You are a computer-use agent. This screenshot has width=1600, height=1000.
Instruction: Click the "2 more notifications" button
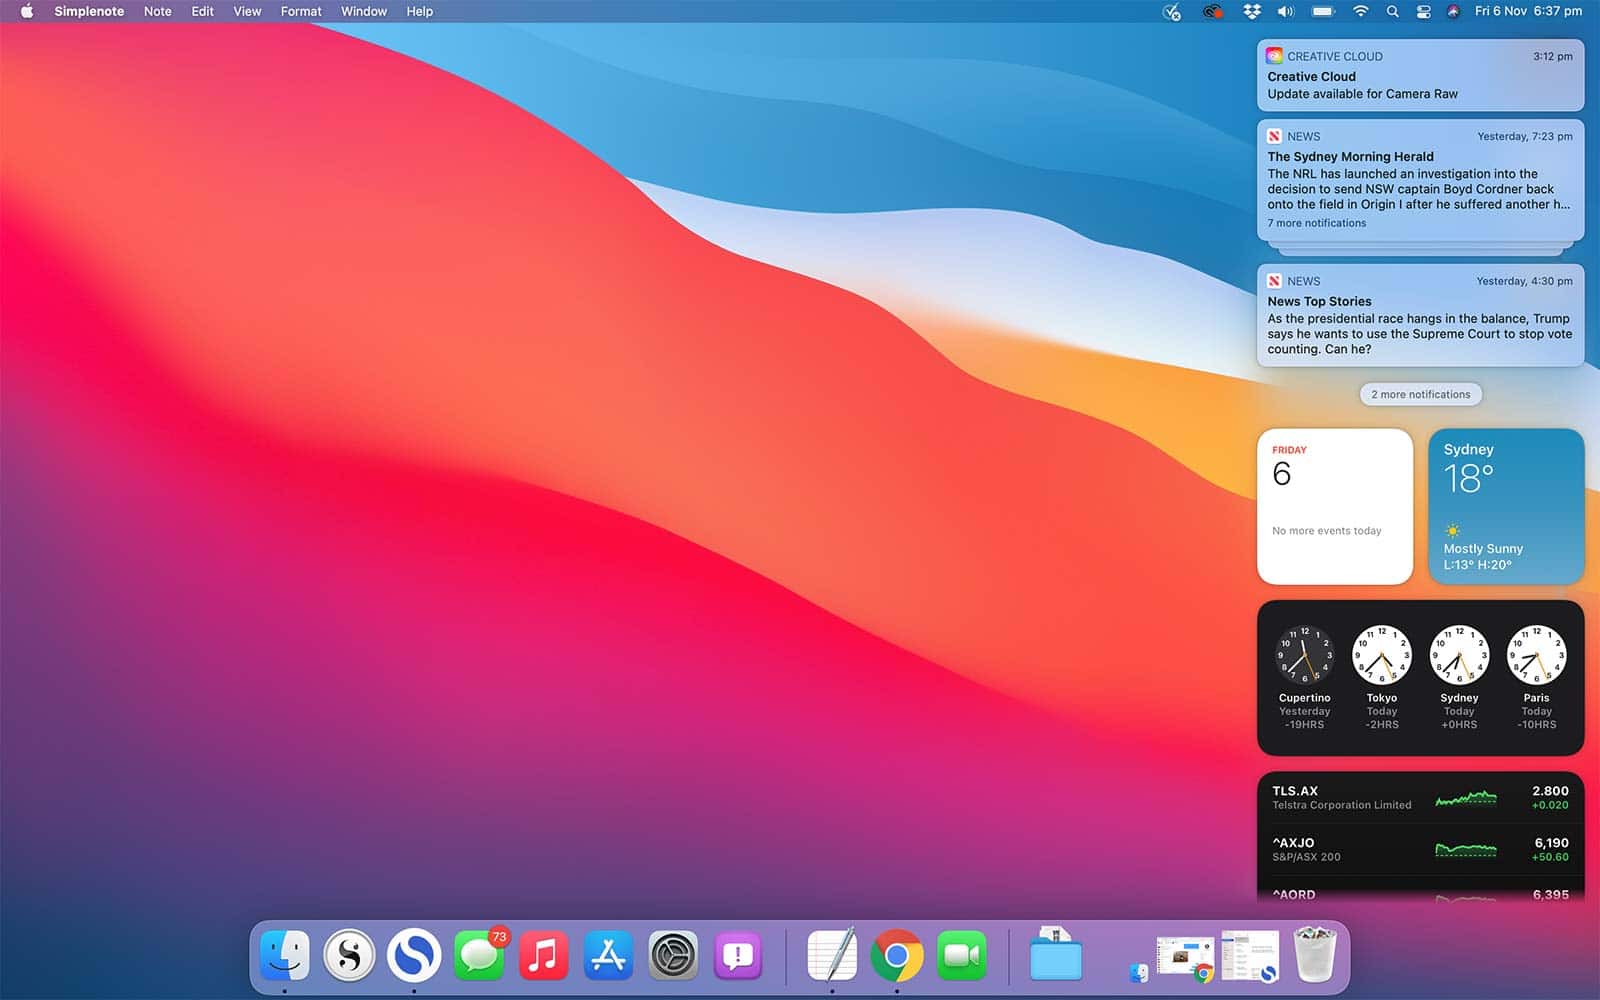point(1420,395)
